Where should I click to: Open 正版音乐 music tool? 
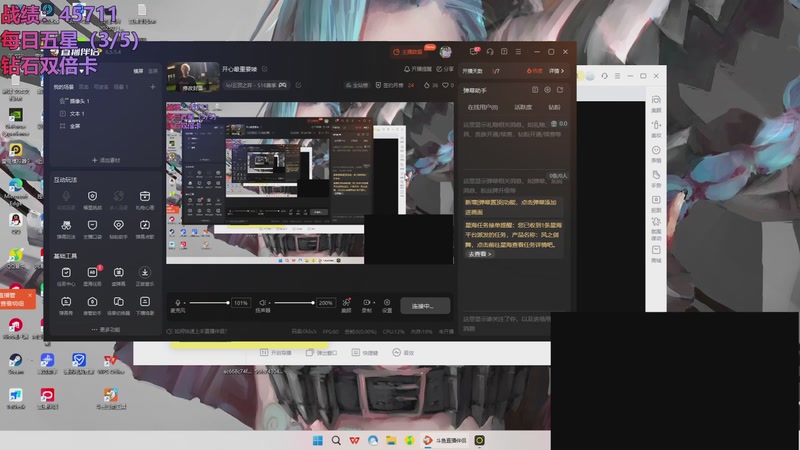coord(145,276)
